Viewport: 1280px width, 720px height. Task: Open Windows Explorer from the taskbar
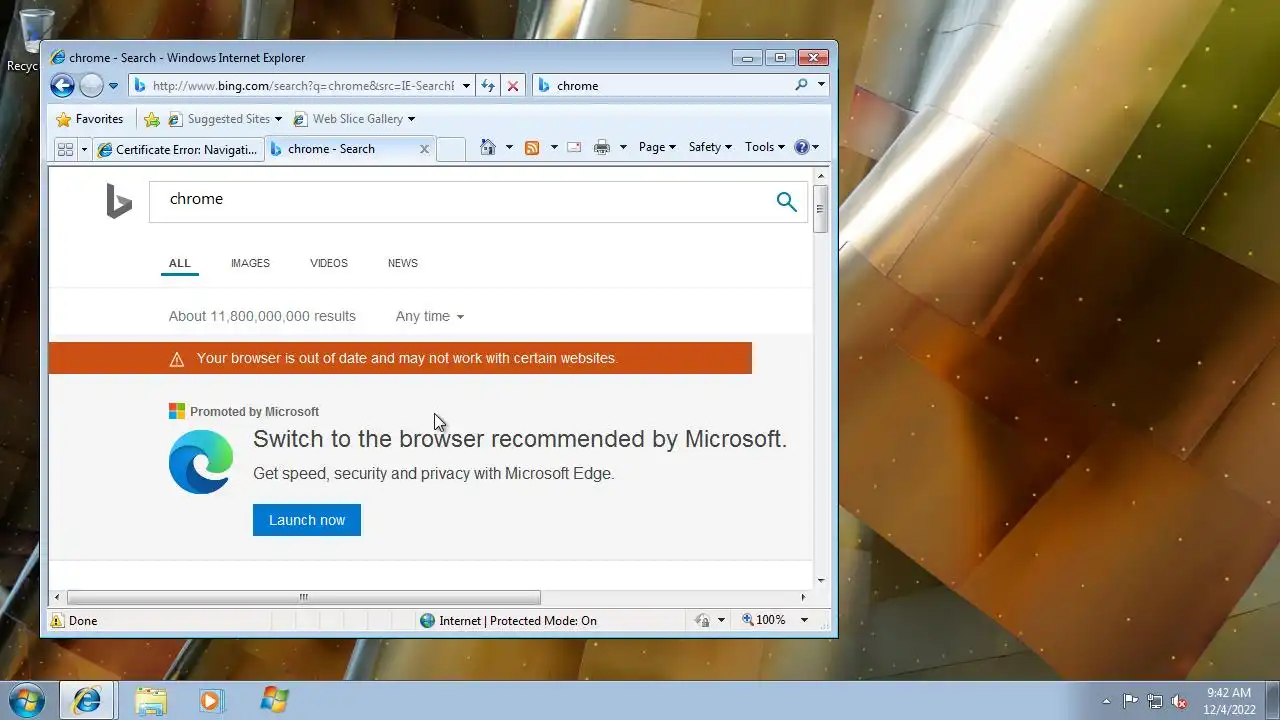tap(151, 700)
